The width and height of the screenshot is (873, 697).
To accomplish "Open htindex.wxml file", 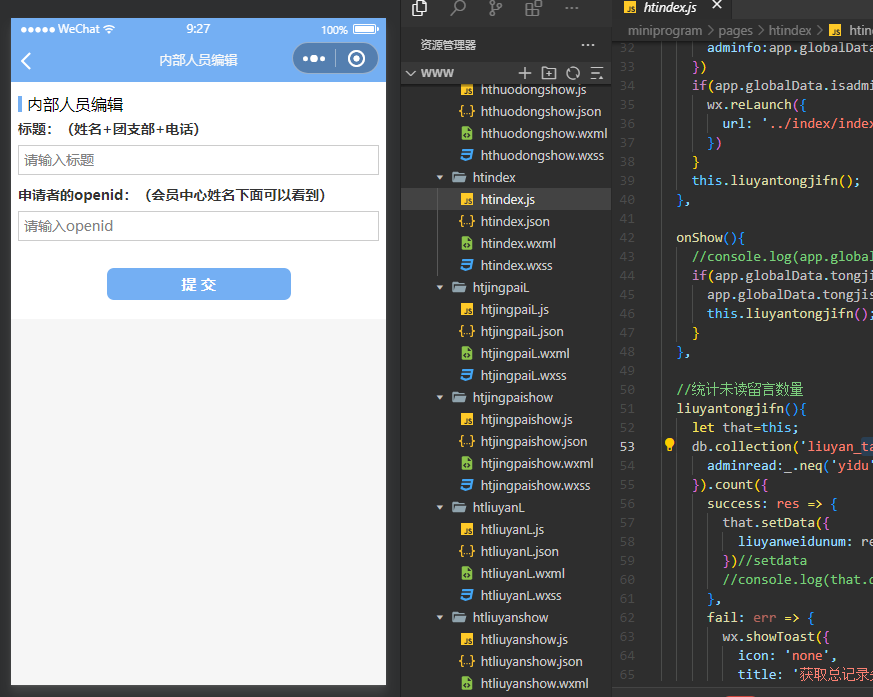I will pyautogui.click(x=506, y=243).
